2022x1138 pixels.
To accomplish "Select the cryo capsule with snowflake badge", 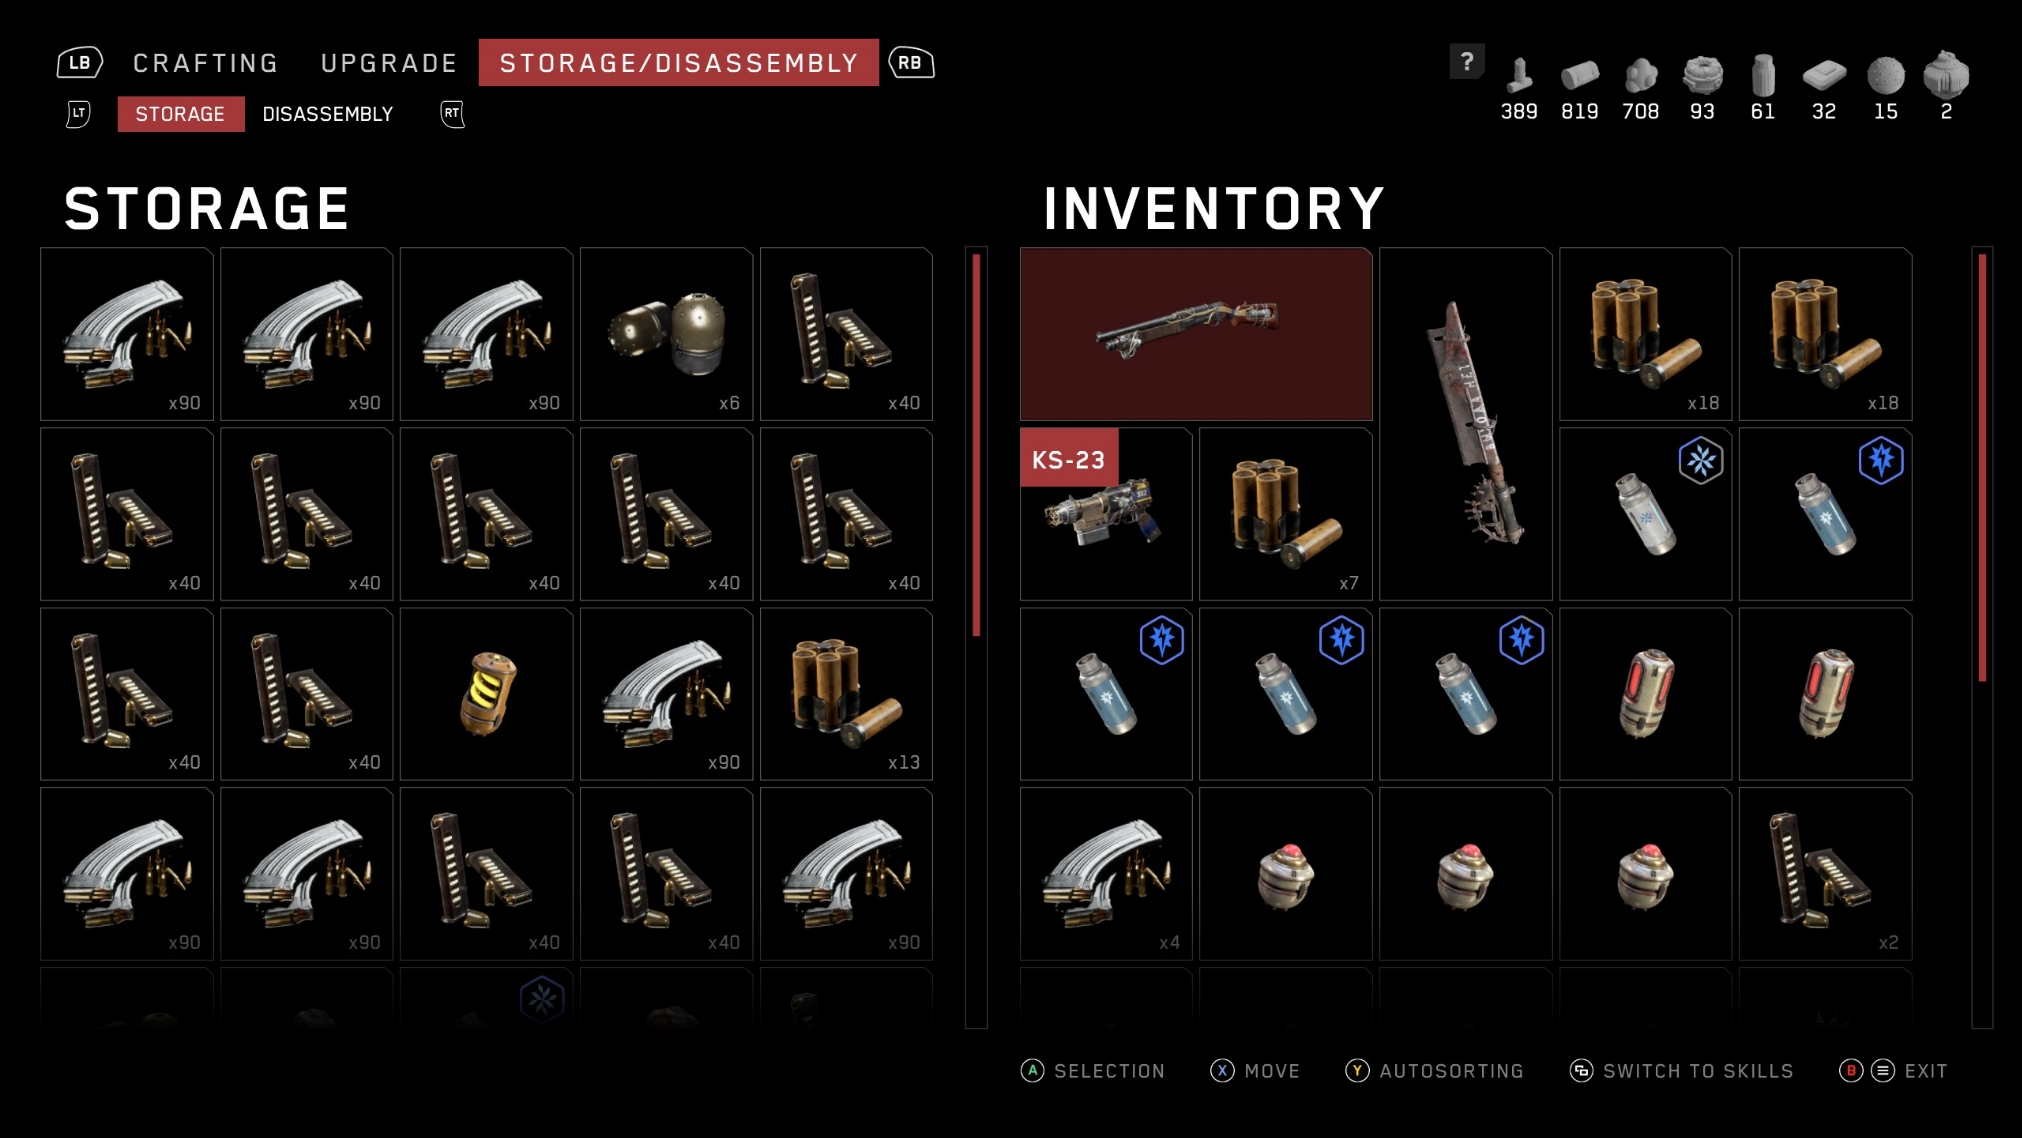I will pyautogui.click(x=1646, y=514).
